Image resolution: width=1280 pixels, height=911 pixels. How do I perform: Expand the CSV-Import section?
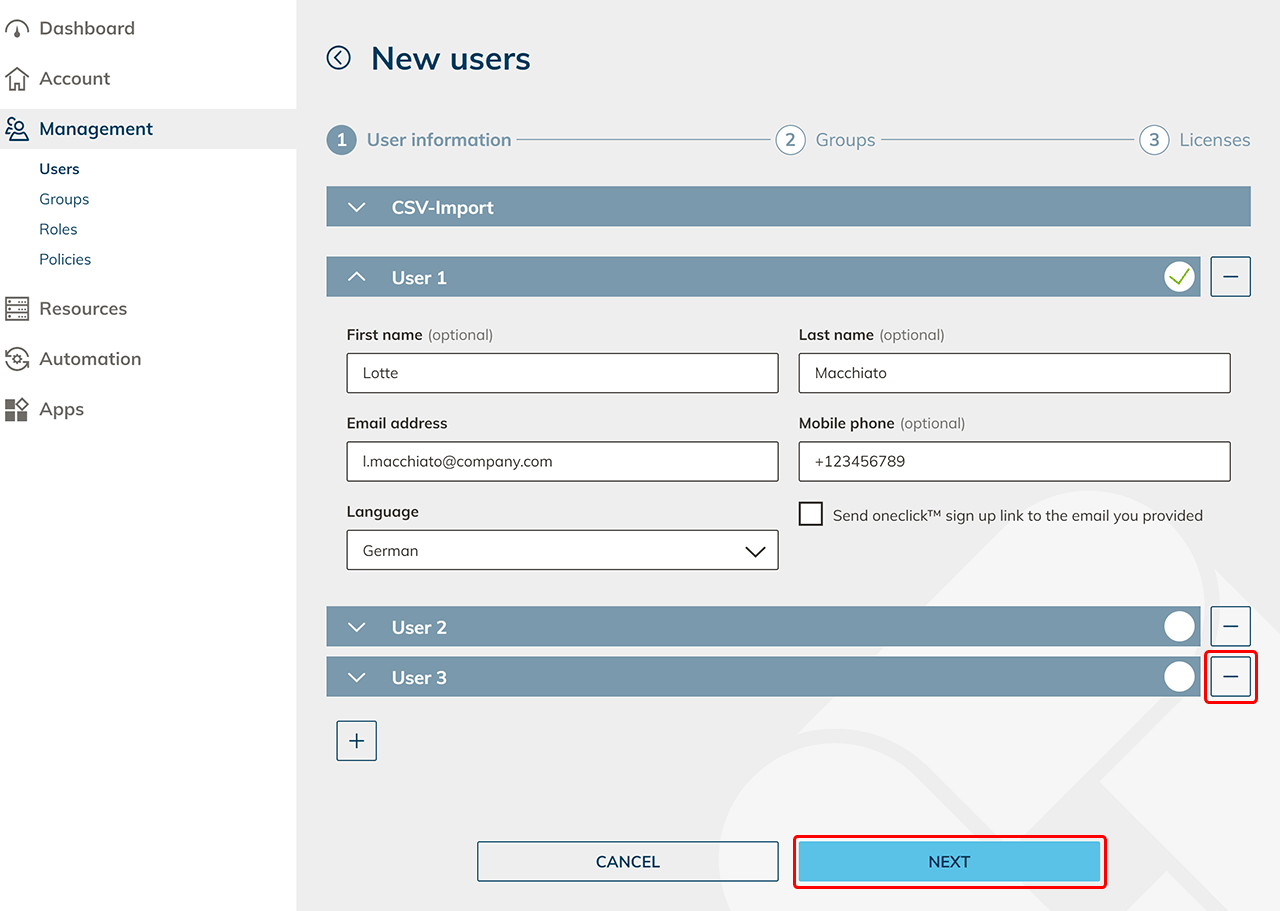point(357,208)
